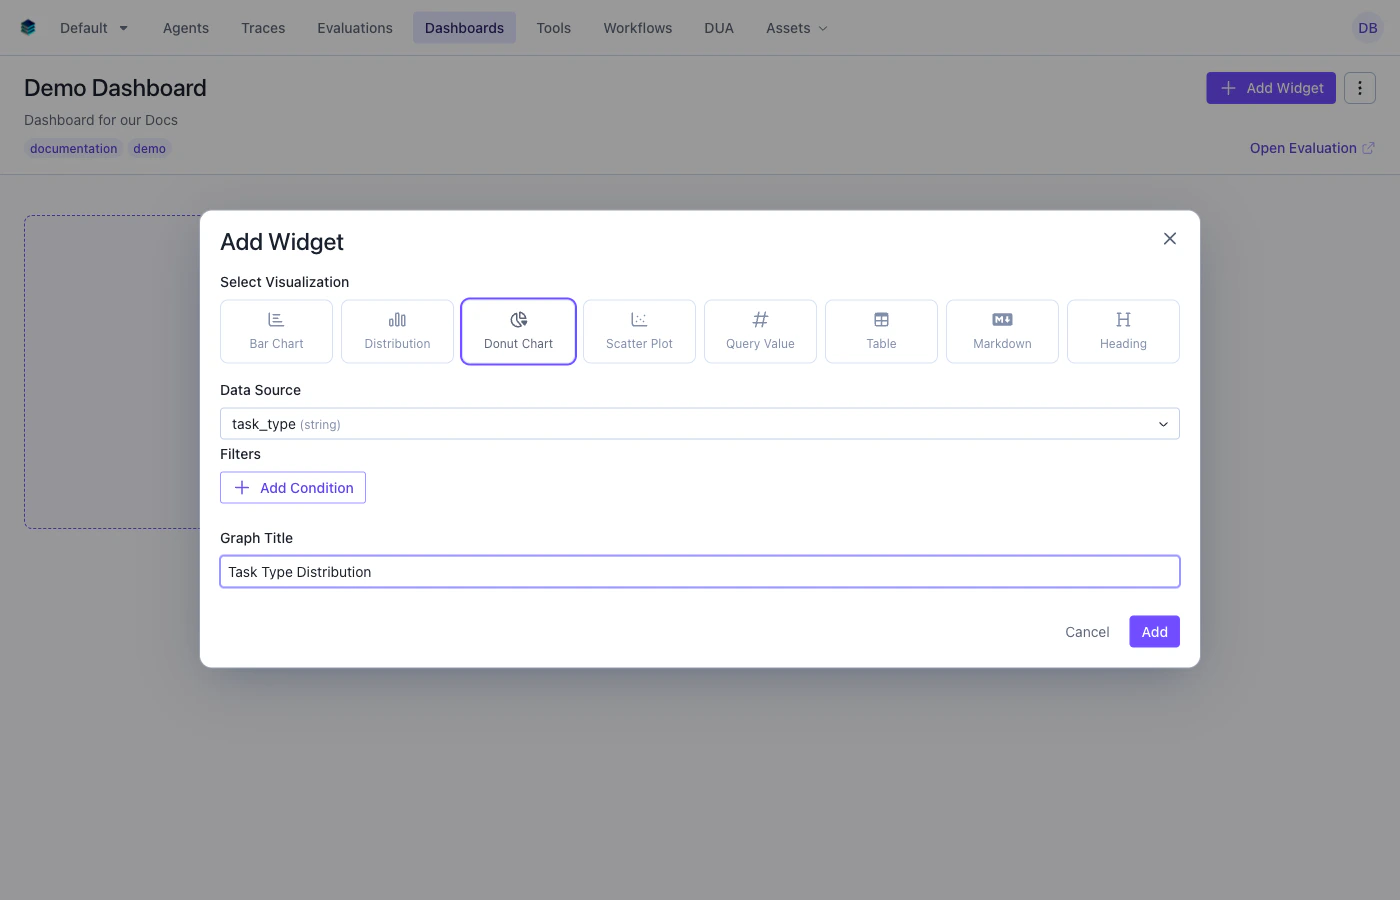This screenshot has height=900, width=1400.
Task: Click the documentation tag chip
Action: pyautogui.click(x=73, y=148)
